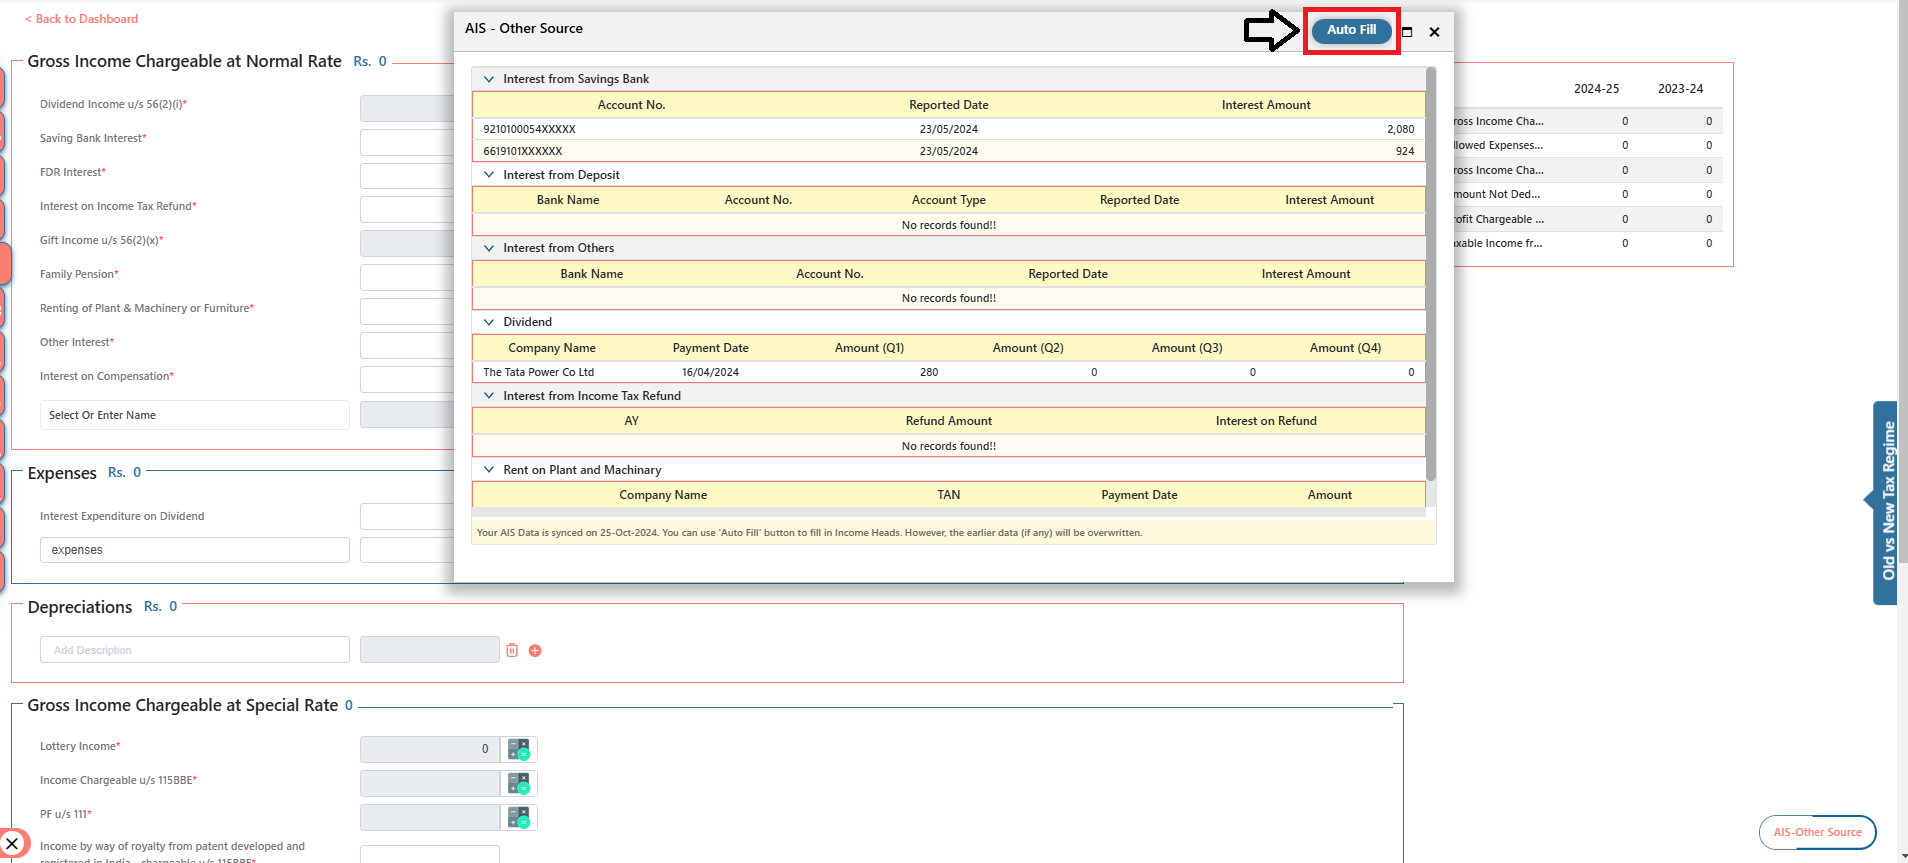Click the Amount (Q2) column header
This screenshot has width=1908, height=863.
[1028, 348]
